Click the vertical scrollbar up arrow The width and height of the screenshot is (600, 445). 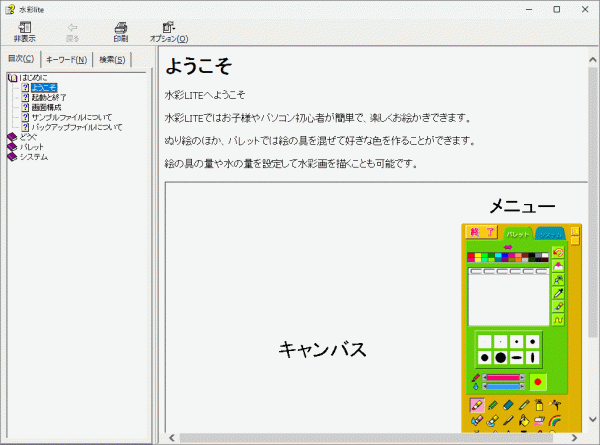tap(593, 60)
